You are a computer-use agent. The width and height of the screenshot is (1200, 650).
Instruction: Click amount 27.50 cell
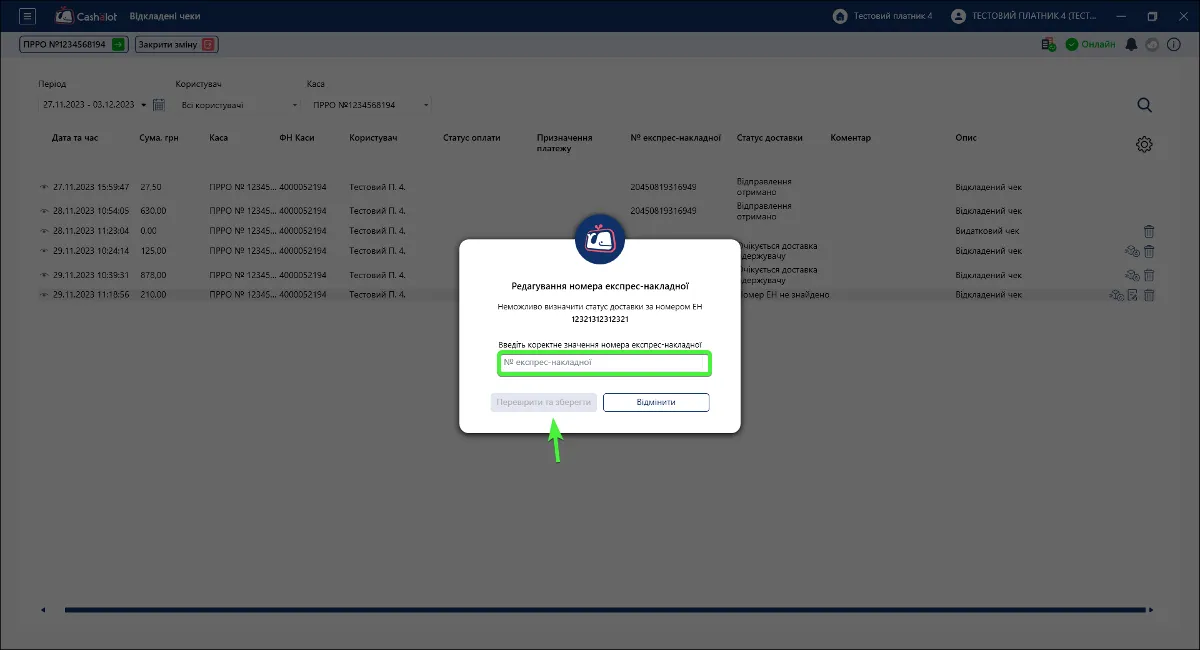[x=151, y=187]
